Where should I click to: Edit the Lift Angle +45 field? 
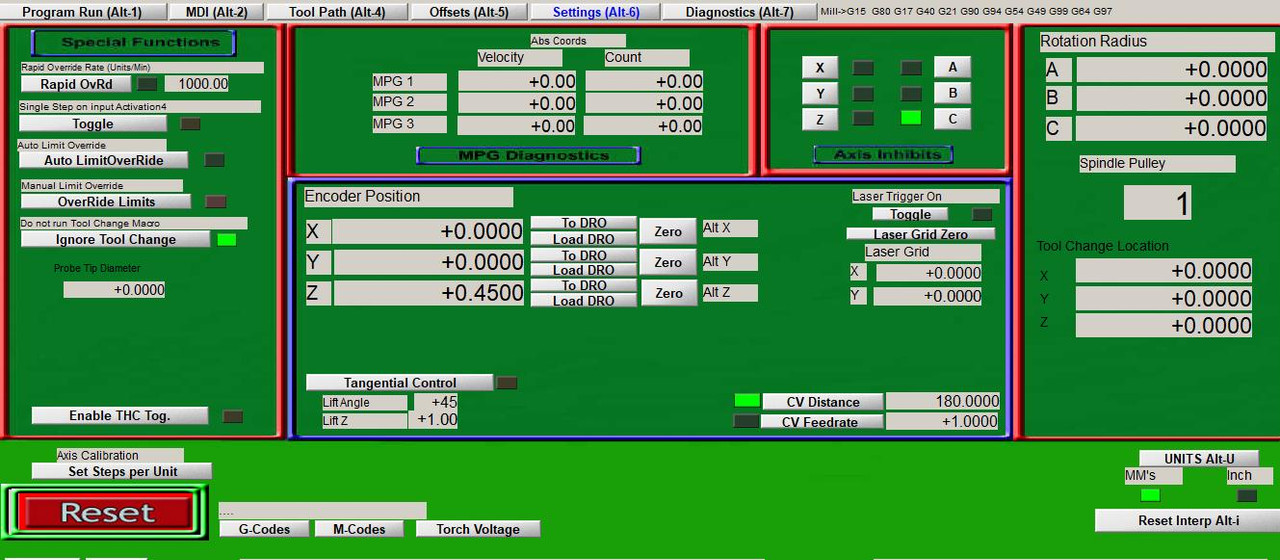point(436,402)
